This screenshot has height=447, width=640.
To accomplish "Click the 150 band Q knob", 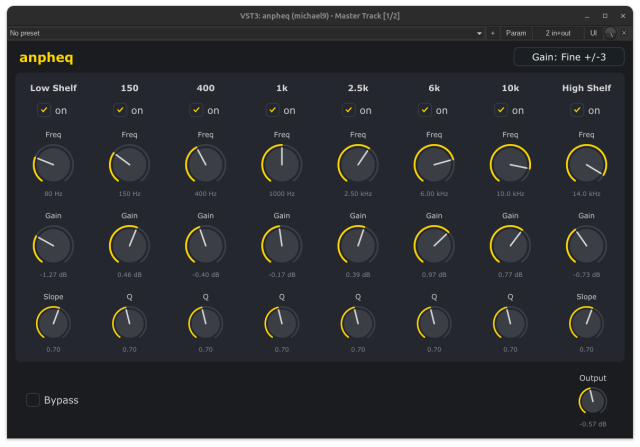I will (x=129, y=323).
